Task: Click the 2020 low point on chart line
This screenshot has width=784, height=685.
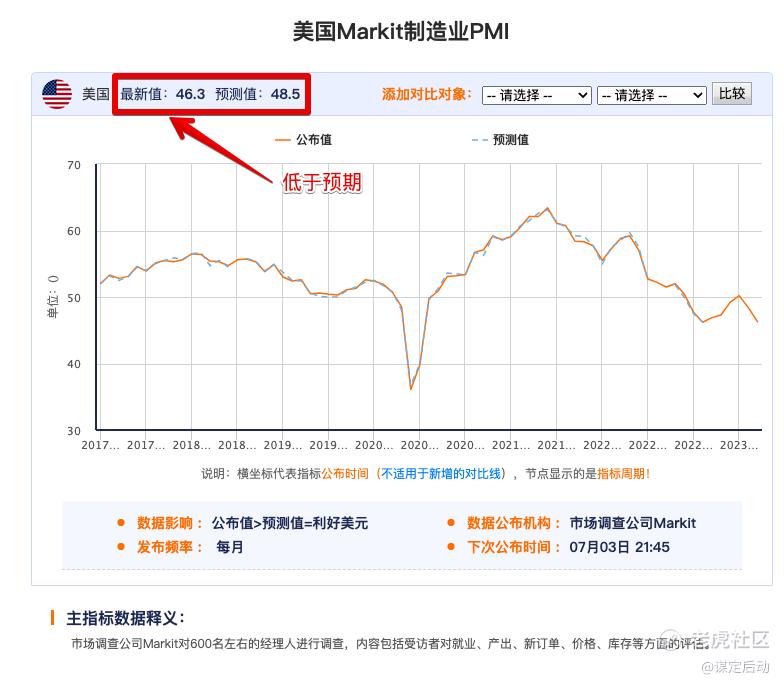Action: click(411, 388)
